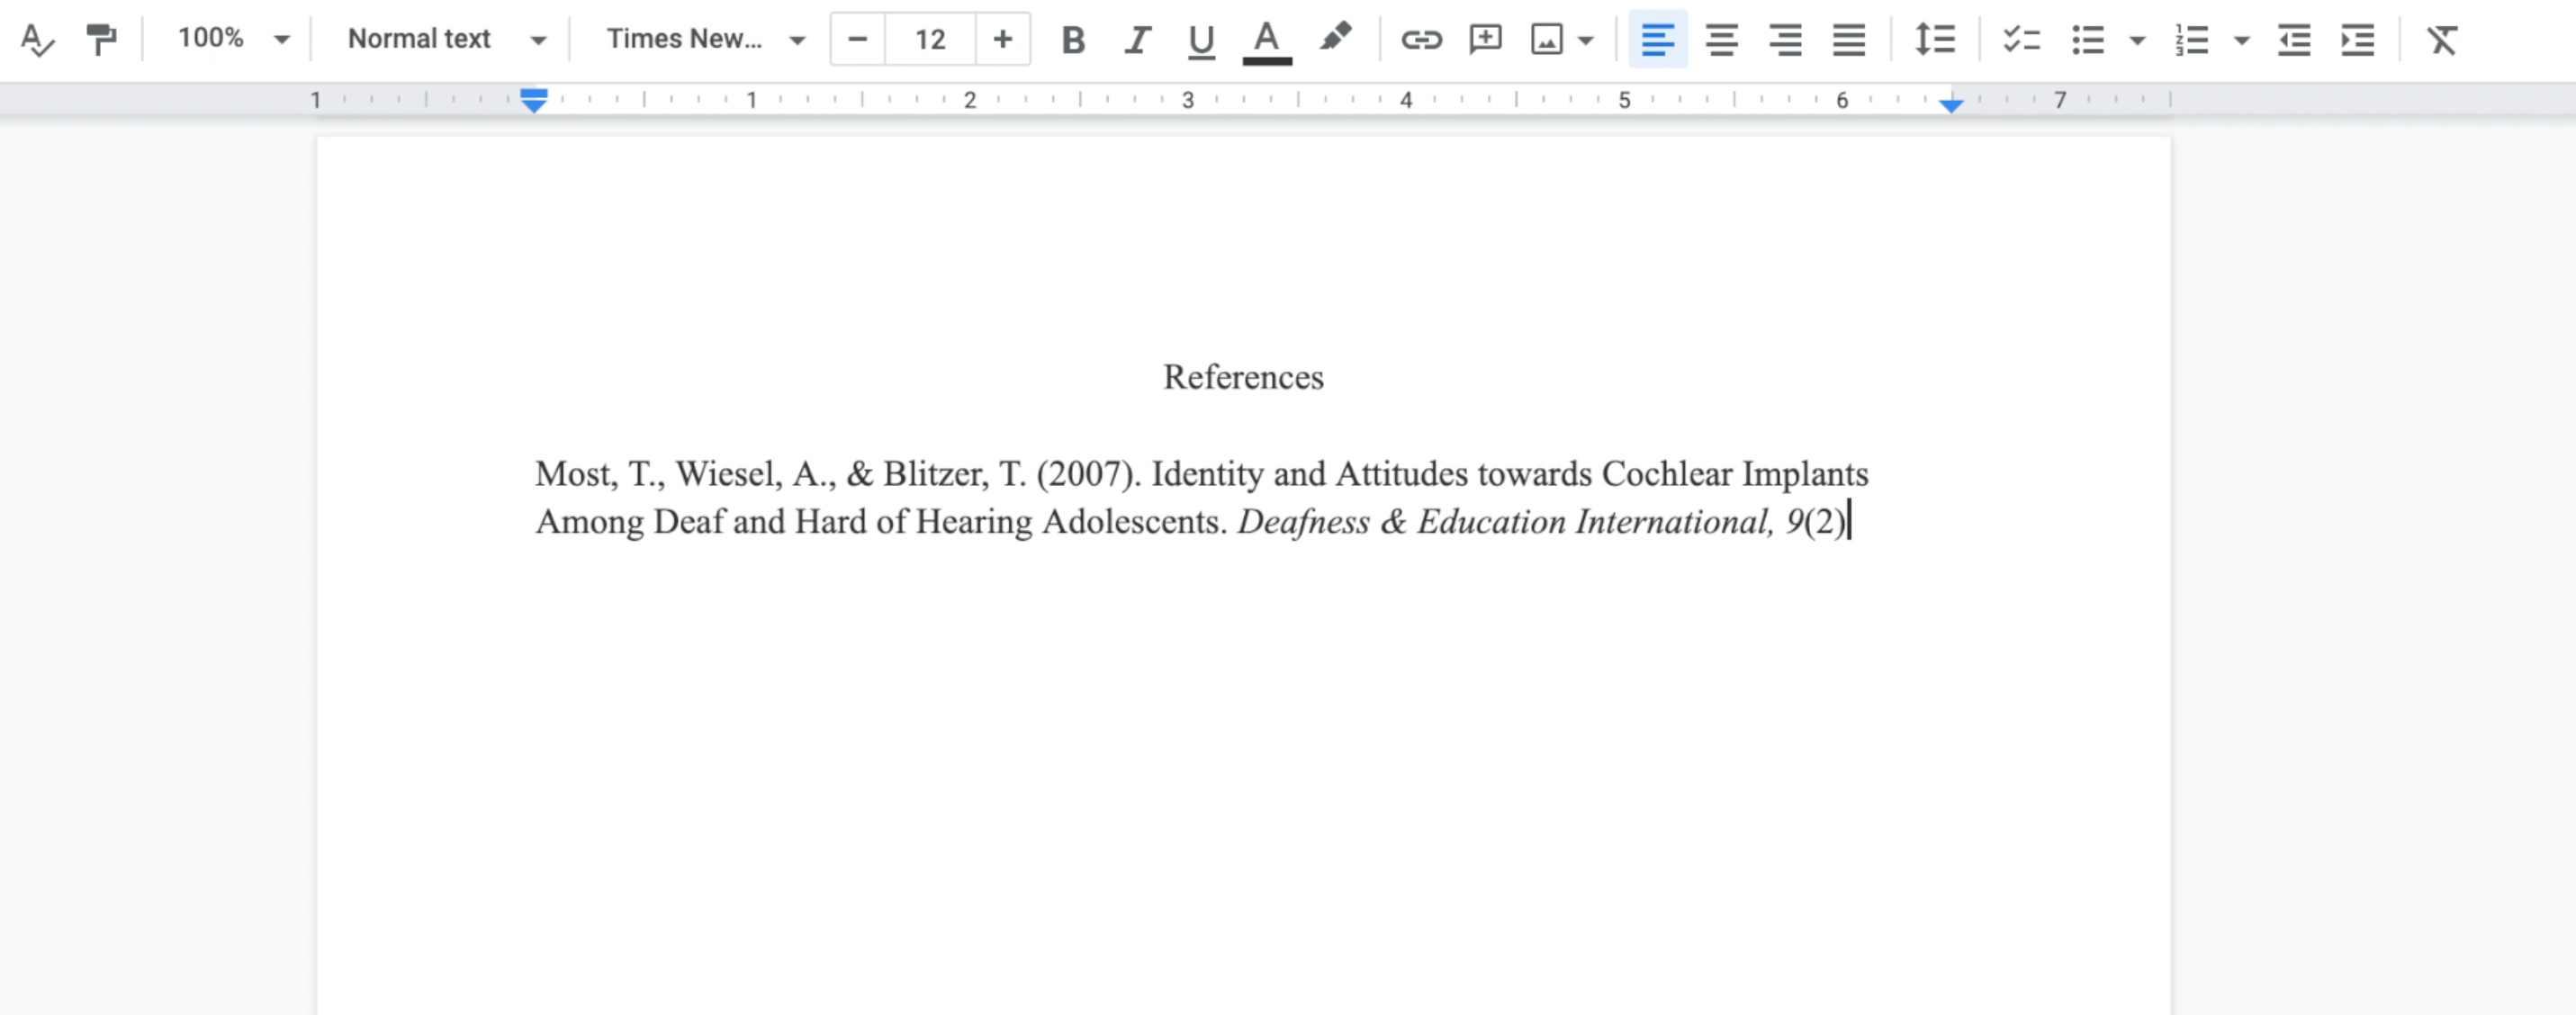Open the 100% zoom dropdown

point(233,40)
